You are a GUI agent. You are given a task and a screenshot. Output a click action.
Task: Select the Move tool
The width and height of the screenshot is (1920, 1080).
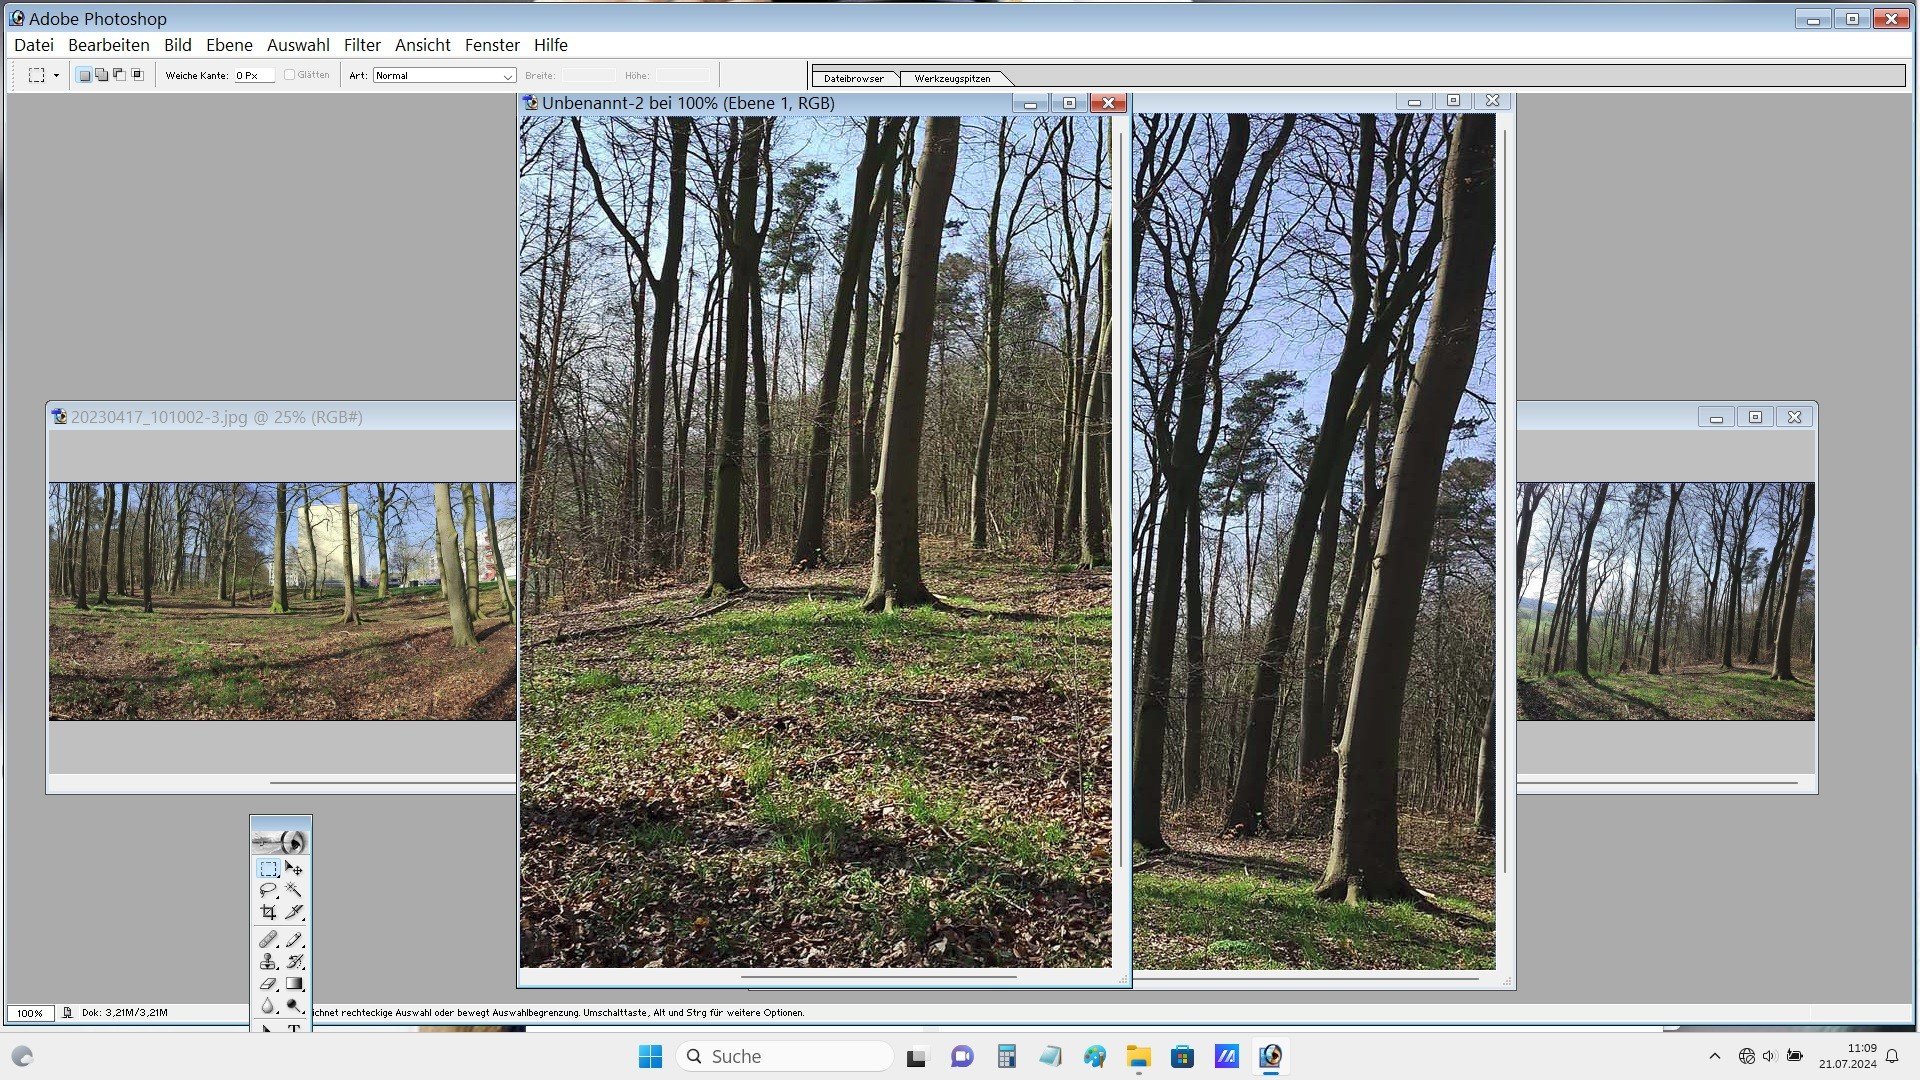294,868
